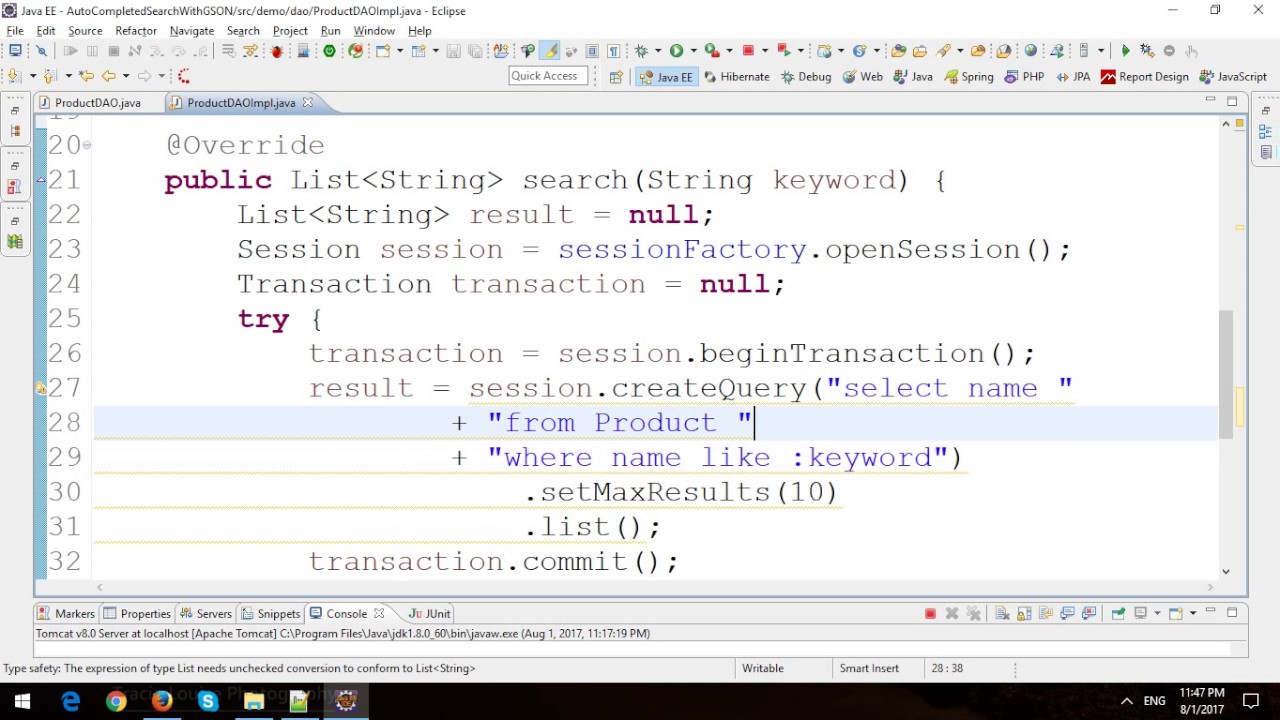Open Next Annotation dropdown arrow
The height and width of the screenshot is (720, 1280).
coord(33,76)
